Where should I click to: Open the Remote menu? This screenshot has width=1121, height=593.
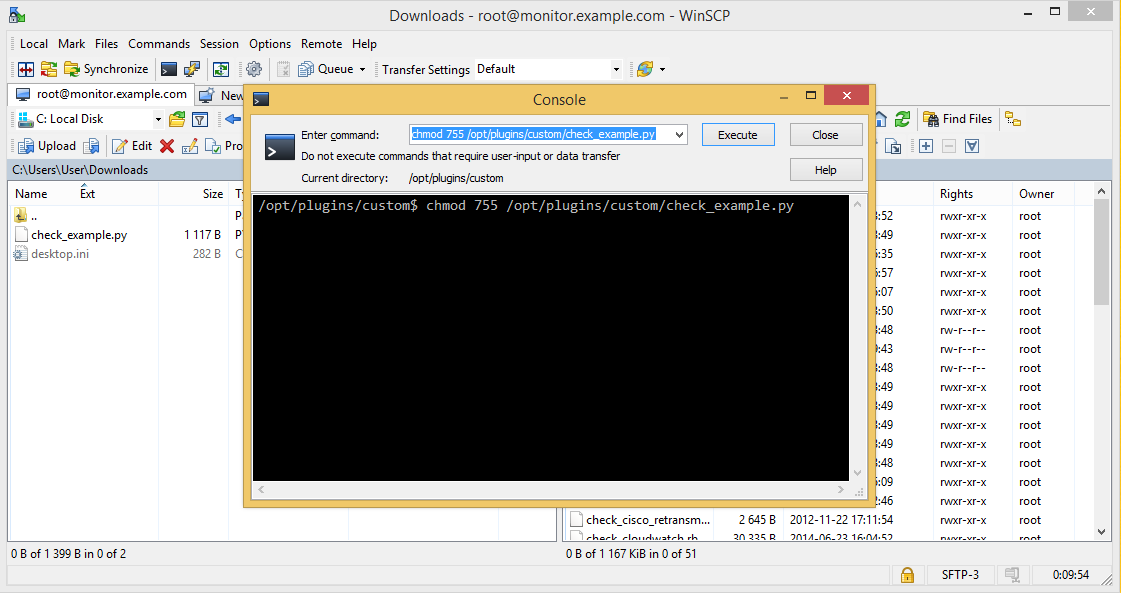tap(321, 44)
